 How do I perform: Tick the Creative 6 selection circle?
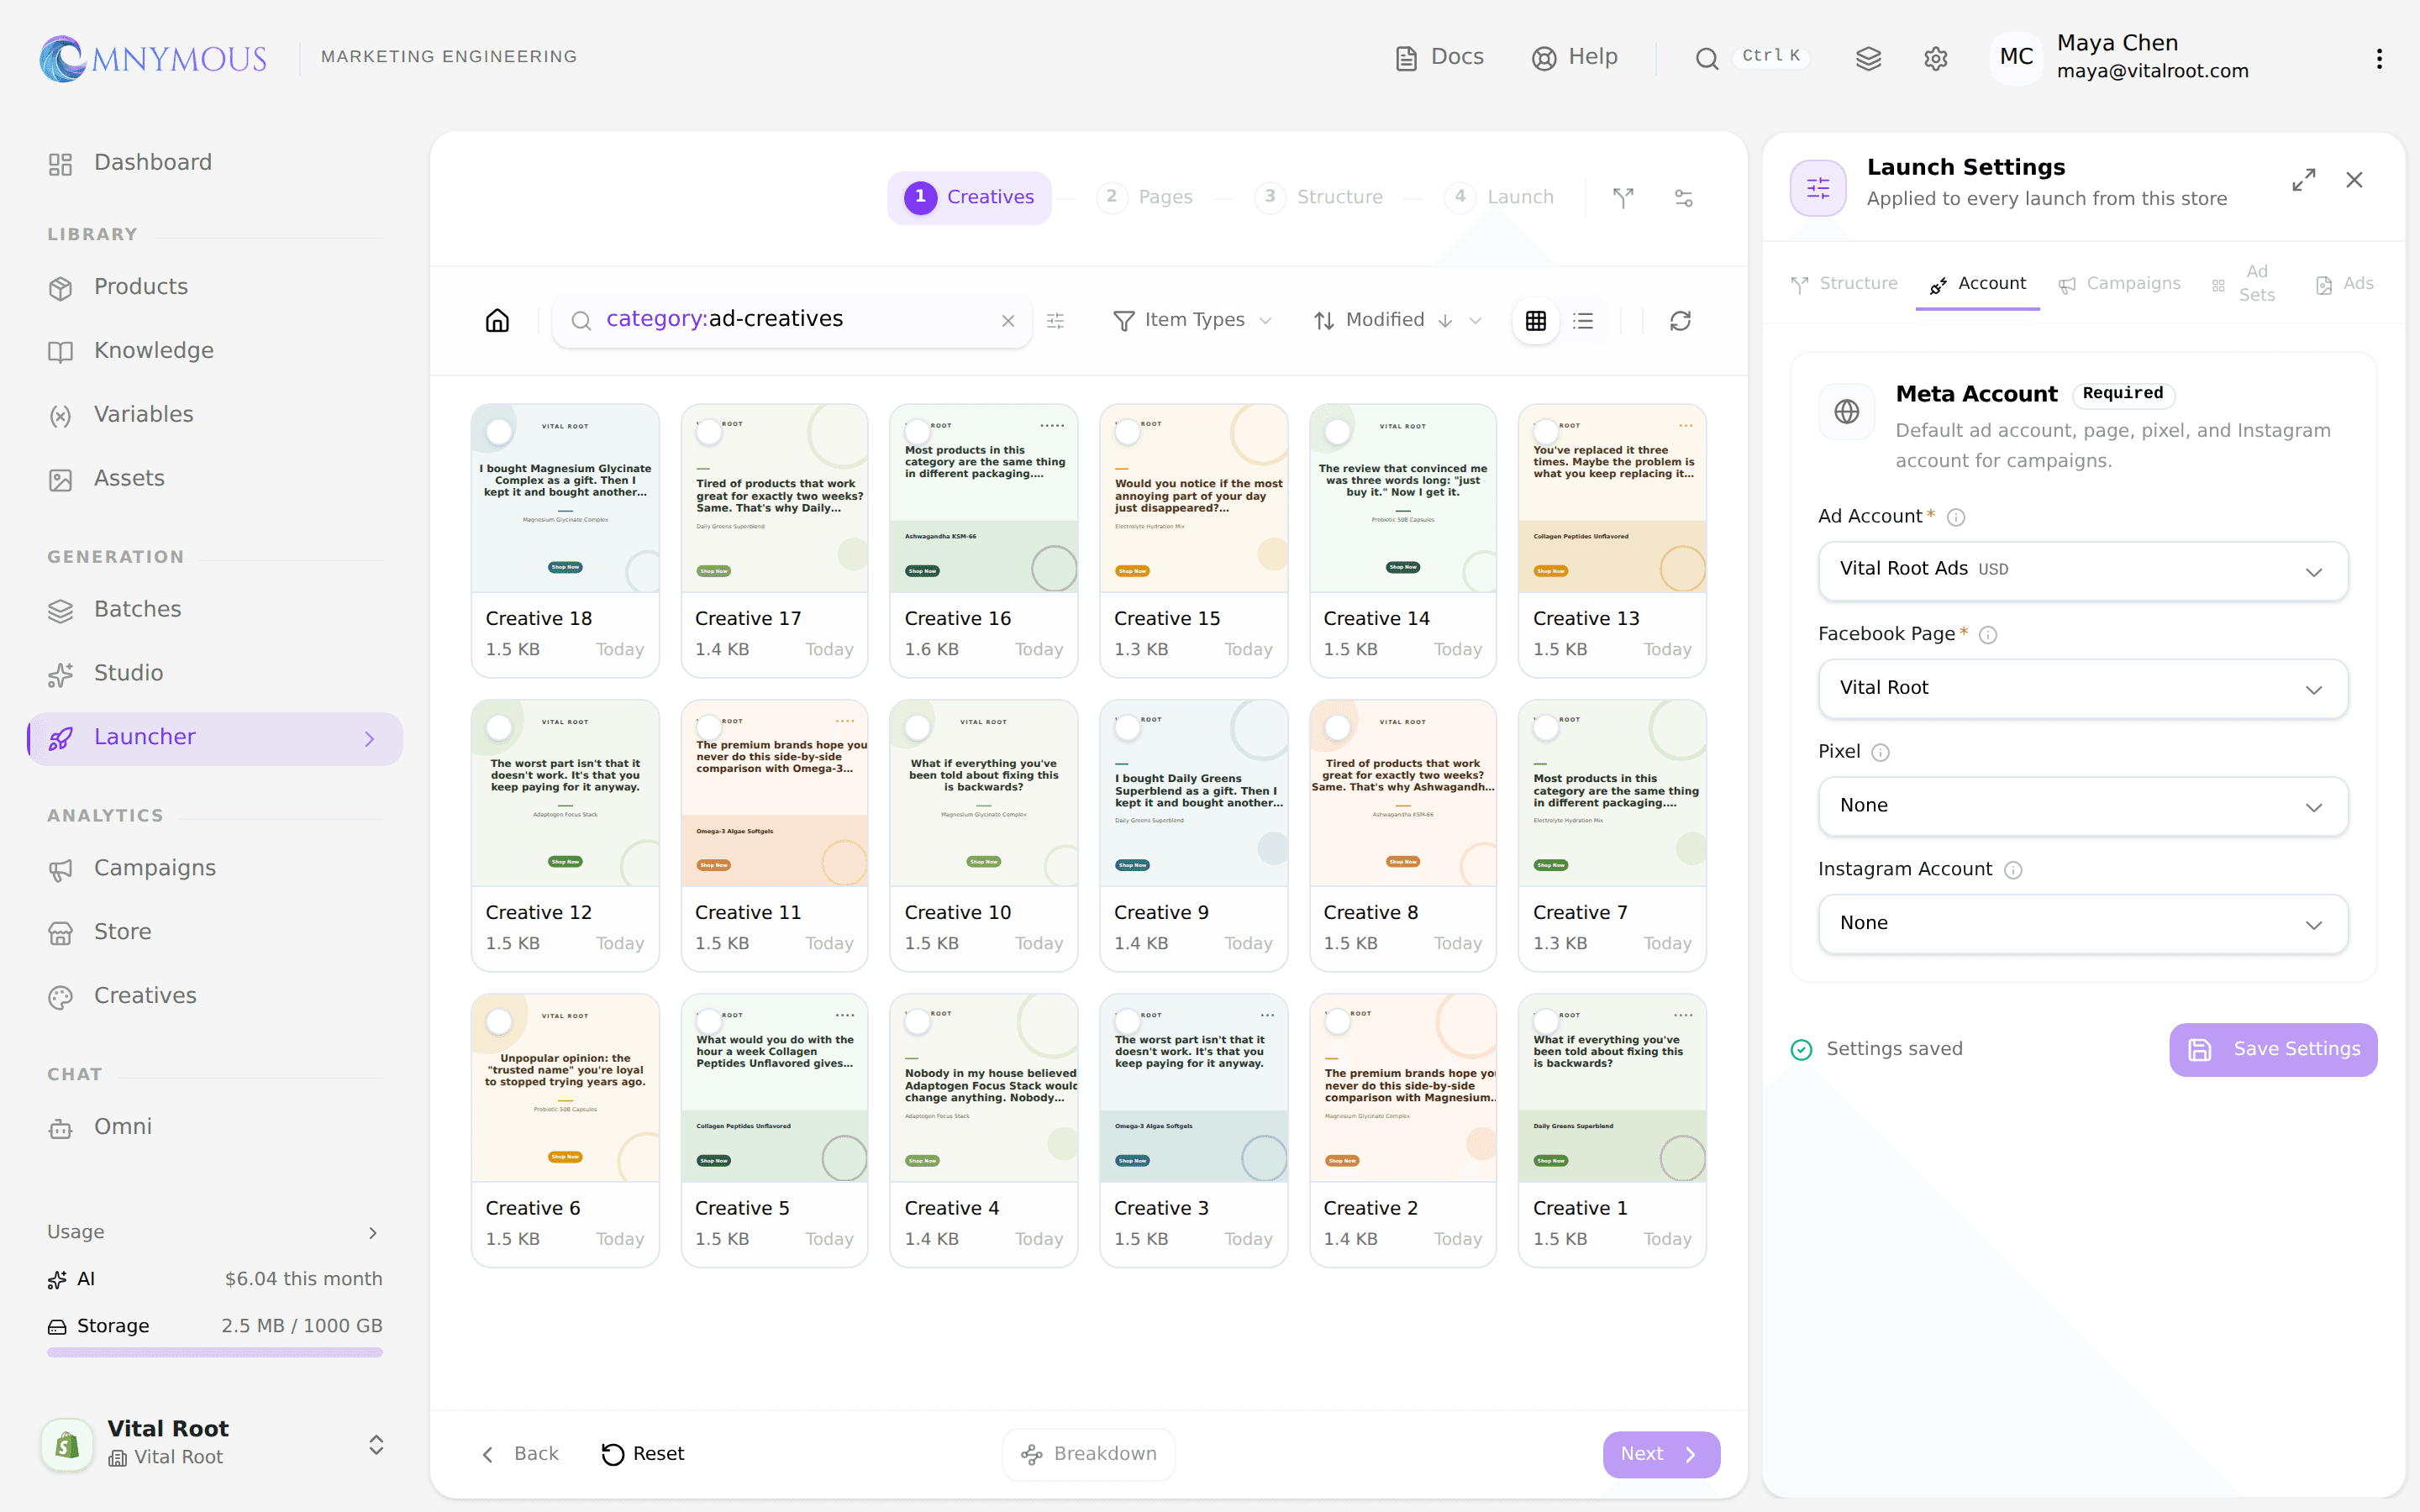499,1021
